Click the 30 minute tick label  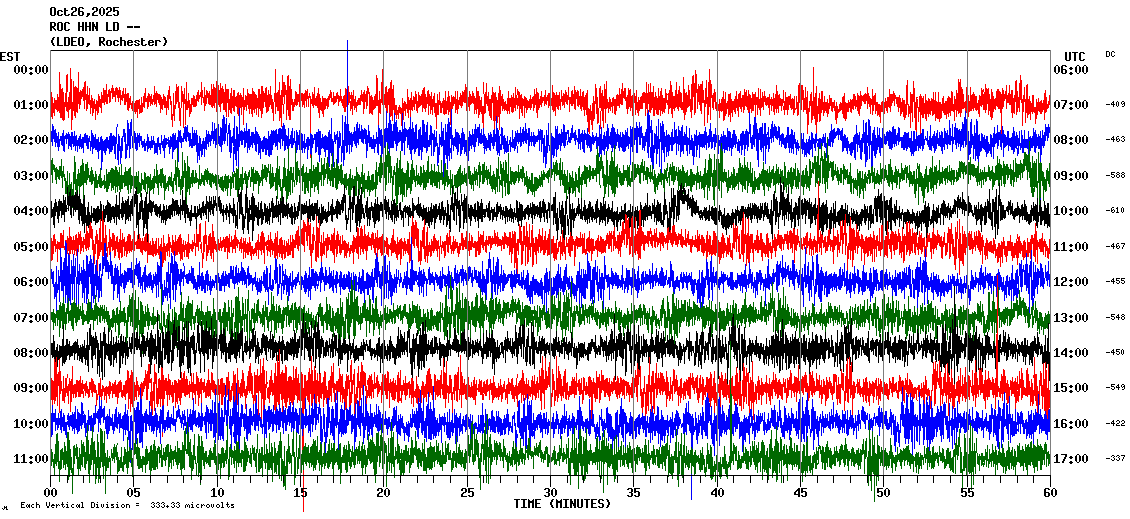pos(550,493)
